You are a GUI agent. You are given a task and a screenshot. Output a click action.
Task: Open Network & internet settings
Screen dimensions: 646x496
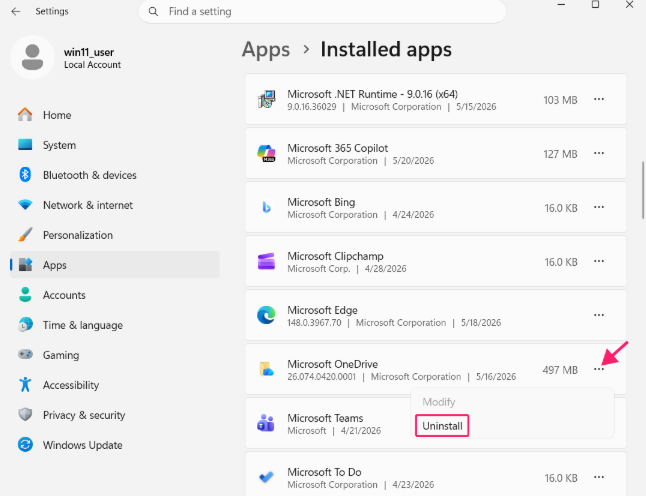115,205
